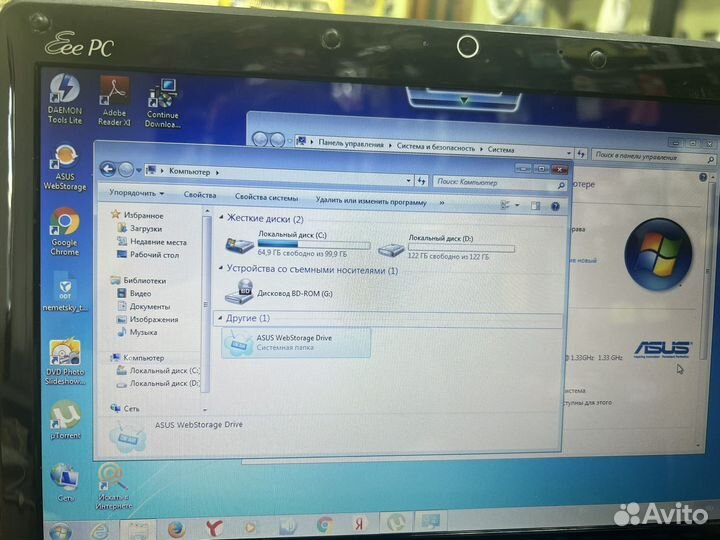720x540 pixels.
Task: Open Искать в Интернете desktop shortcut
Action: (113, 487)
